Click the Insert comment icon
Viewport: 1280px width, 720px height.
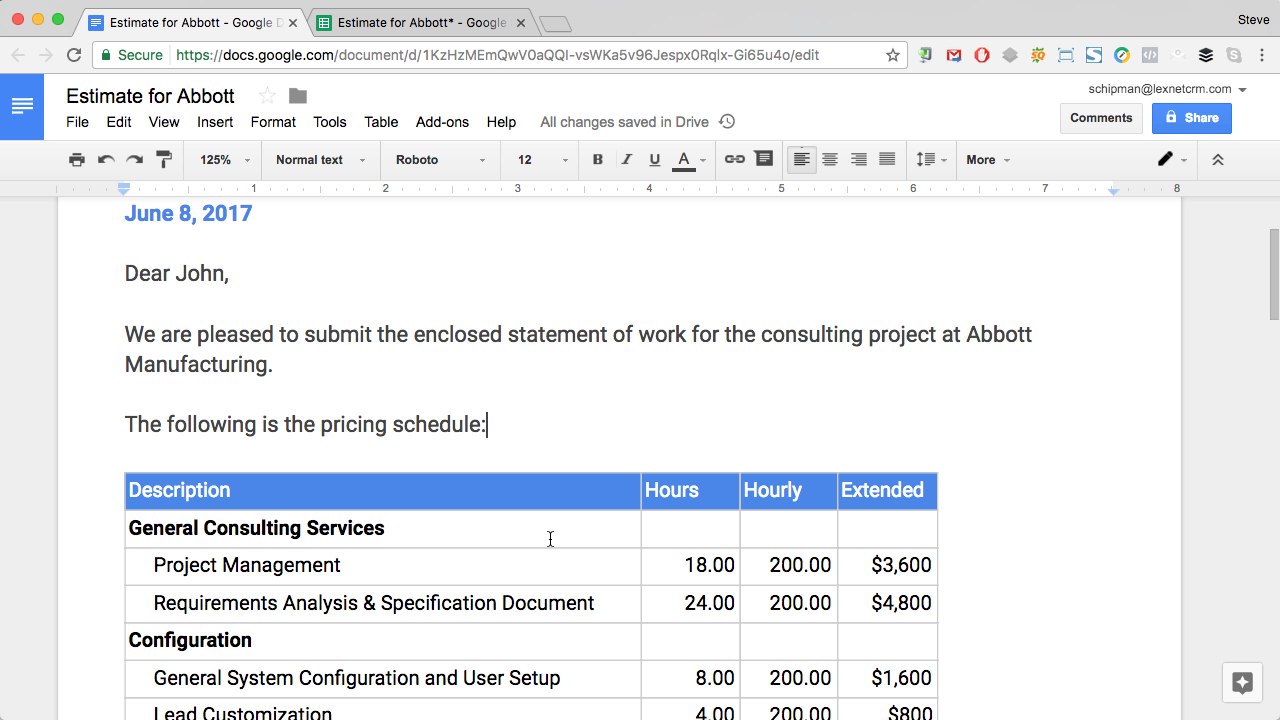click(x=764, y=160)
